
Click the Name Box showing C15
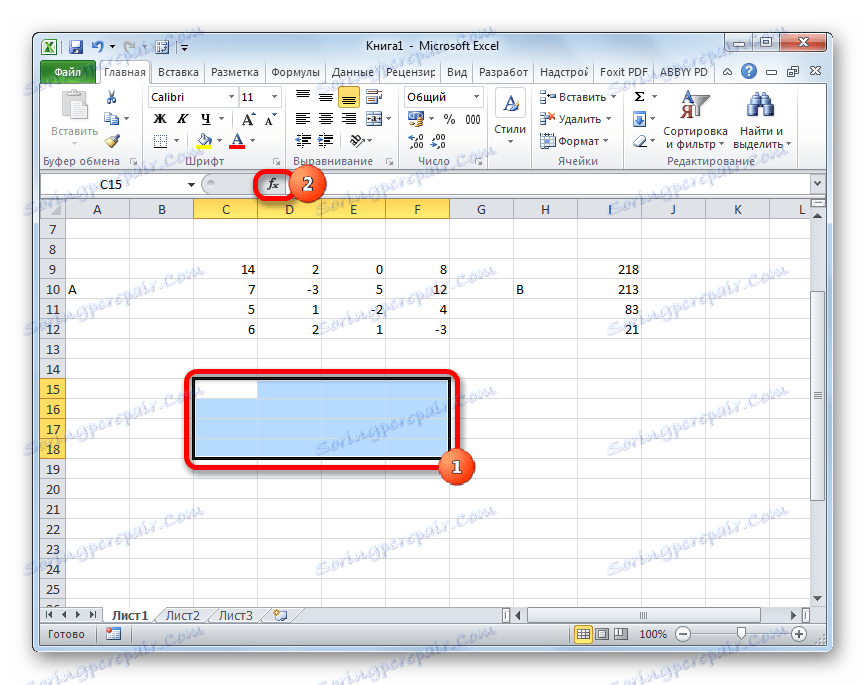click(113, 184)
